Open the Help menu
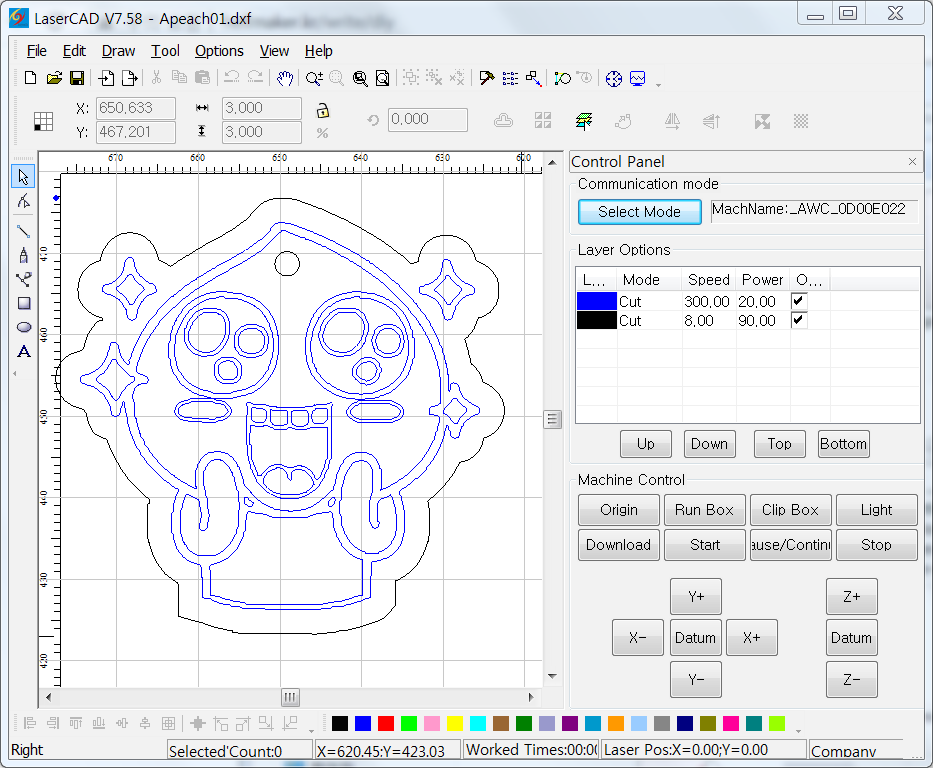This screenshot has width=933, height=768. (318, 51)
